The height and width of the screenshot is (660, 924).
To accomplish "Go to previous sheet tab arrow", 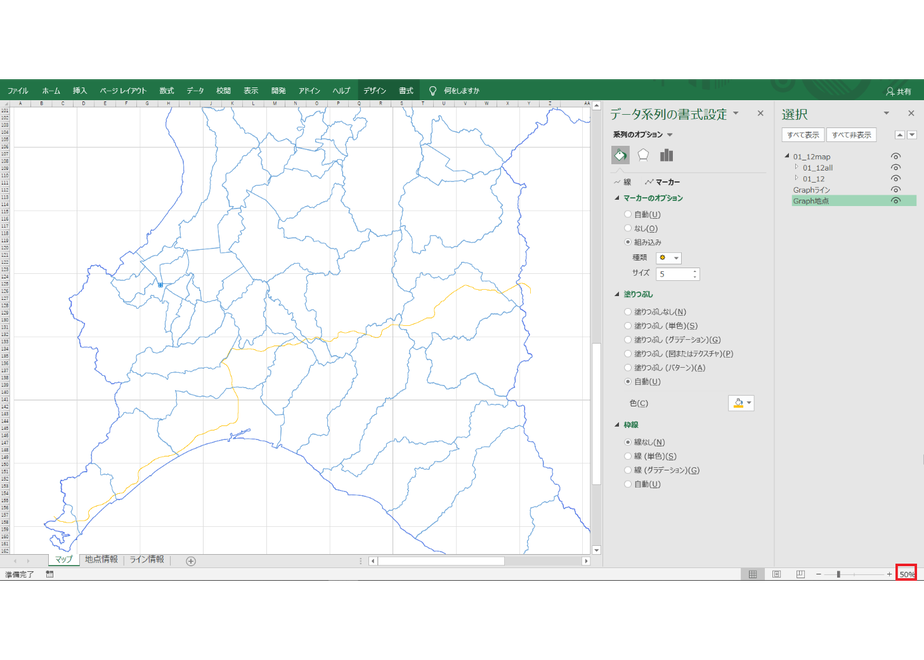I will tap(15, 561).
